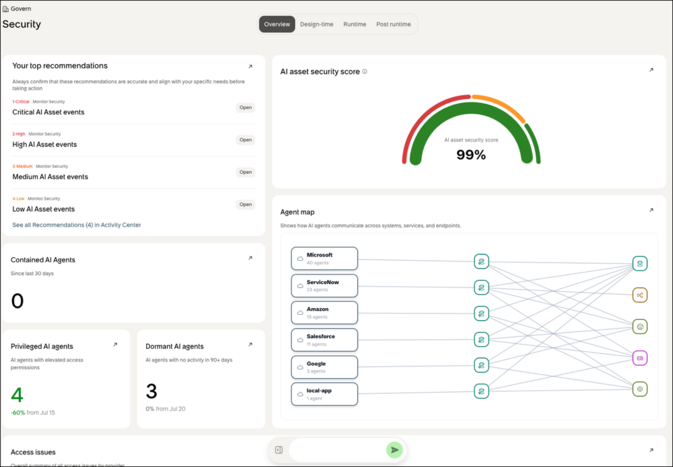The image size is (673, 467).
Task: Click the teal endpoint icon at top right of map
Action: pyautogui.click(x=640, y=264)
